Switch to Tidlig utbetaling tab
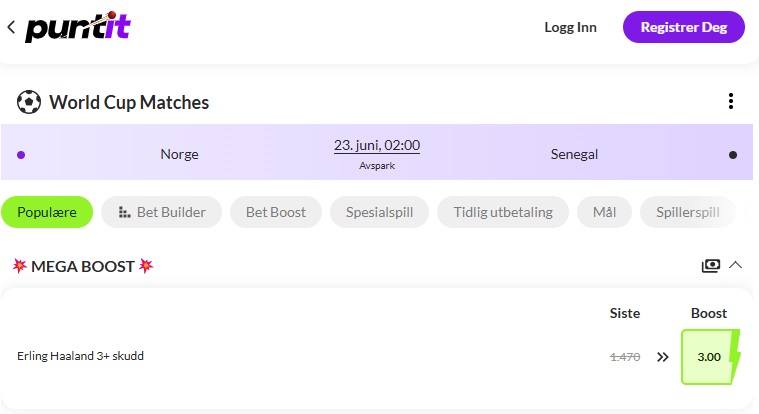 click(503, 212)
